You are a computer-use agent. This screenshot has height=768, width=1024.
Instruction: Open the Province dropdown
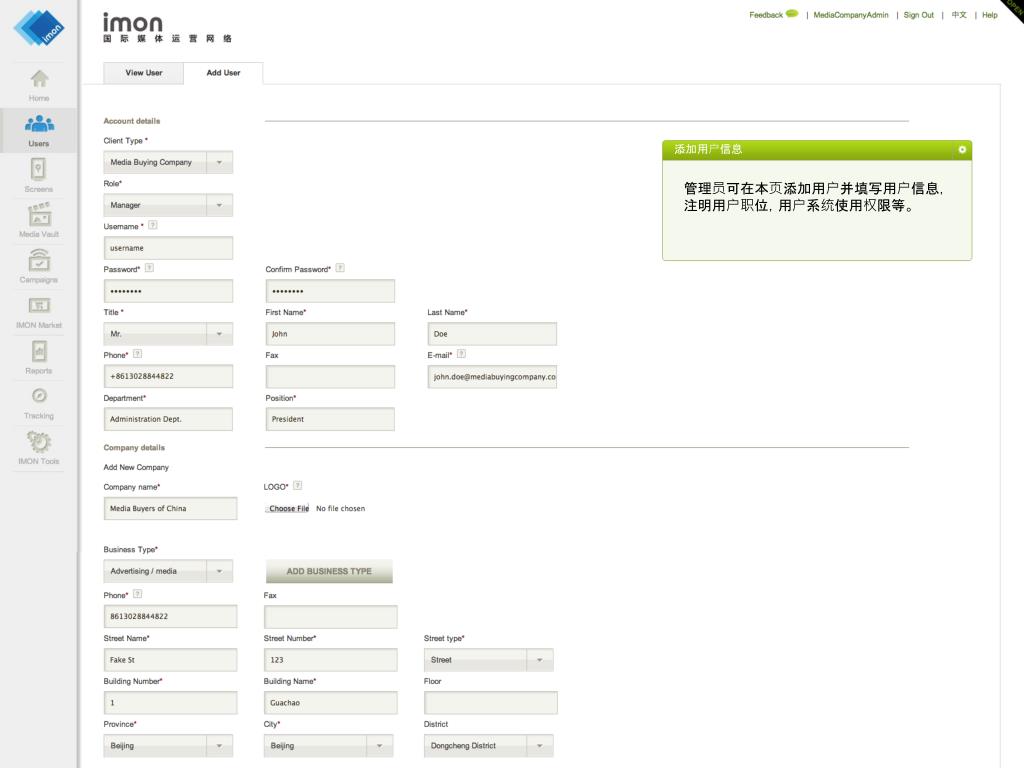(x=168, y=746)
